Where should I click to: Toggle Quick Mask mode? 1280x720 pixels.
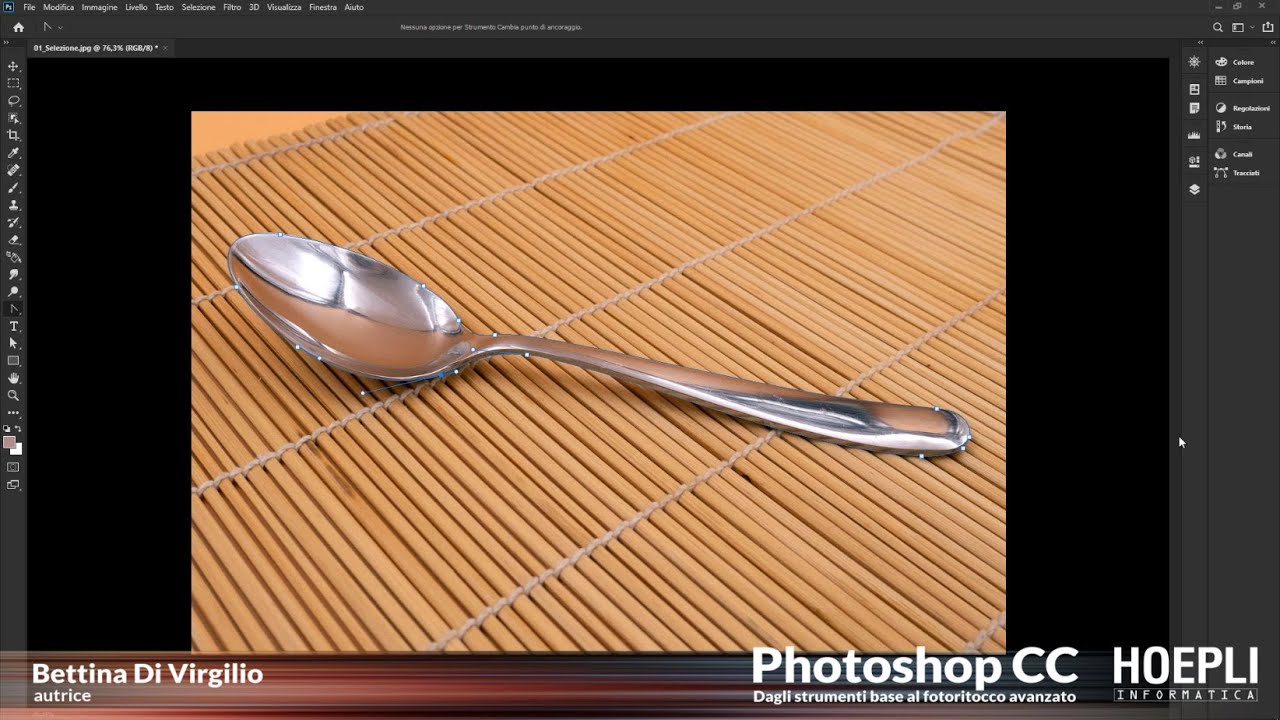tap(13, 467)
